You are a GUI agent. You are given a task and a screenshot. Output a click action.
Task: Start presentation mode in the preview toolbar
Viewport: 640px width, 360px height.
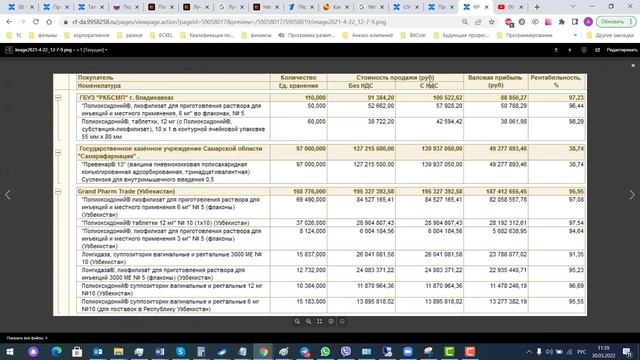click(331, 322)
